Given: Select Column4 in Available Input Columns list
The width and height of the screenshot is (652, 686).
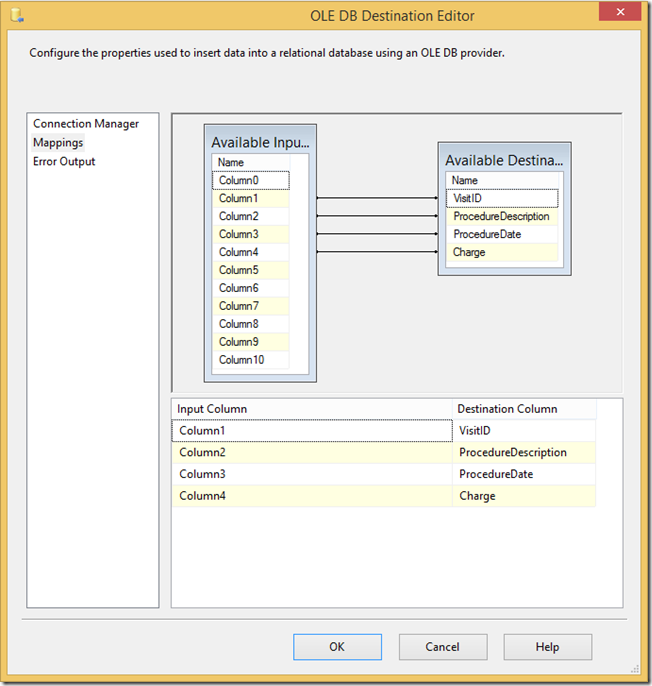Looking at the screenshot, I should click(251, 252).
